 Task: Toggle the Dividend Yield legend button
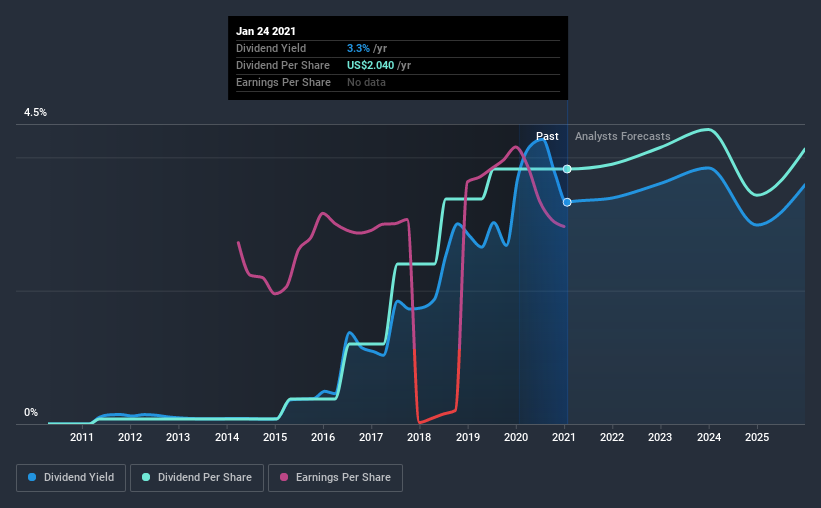point(71,478)
